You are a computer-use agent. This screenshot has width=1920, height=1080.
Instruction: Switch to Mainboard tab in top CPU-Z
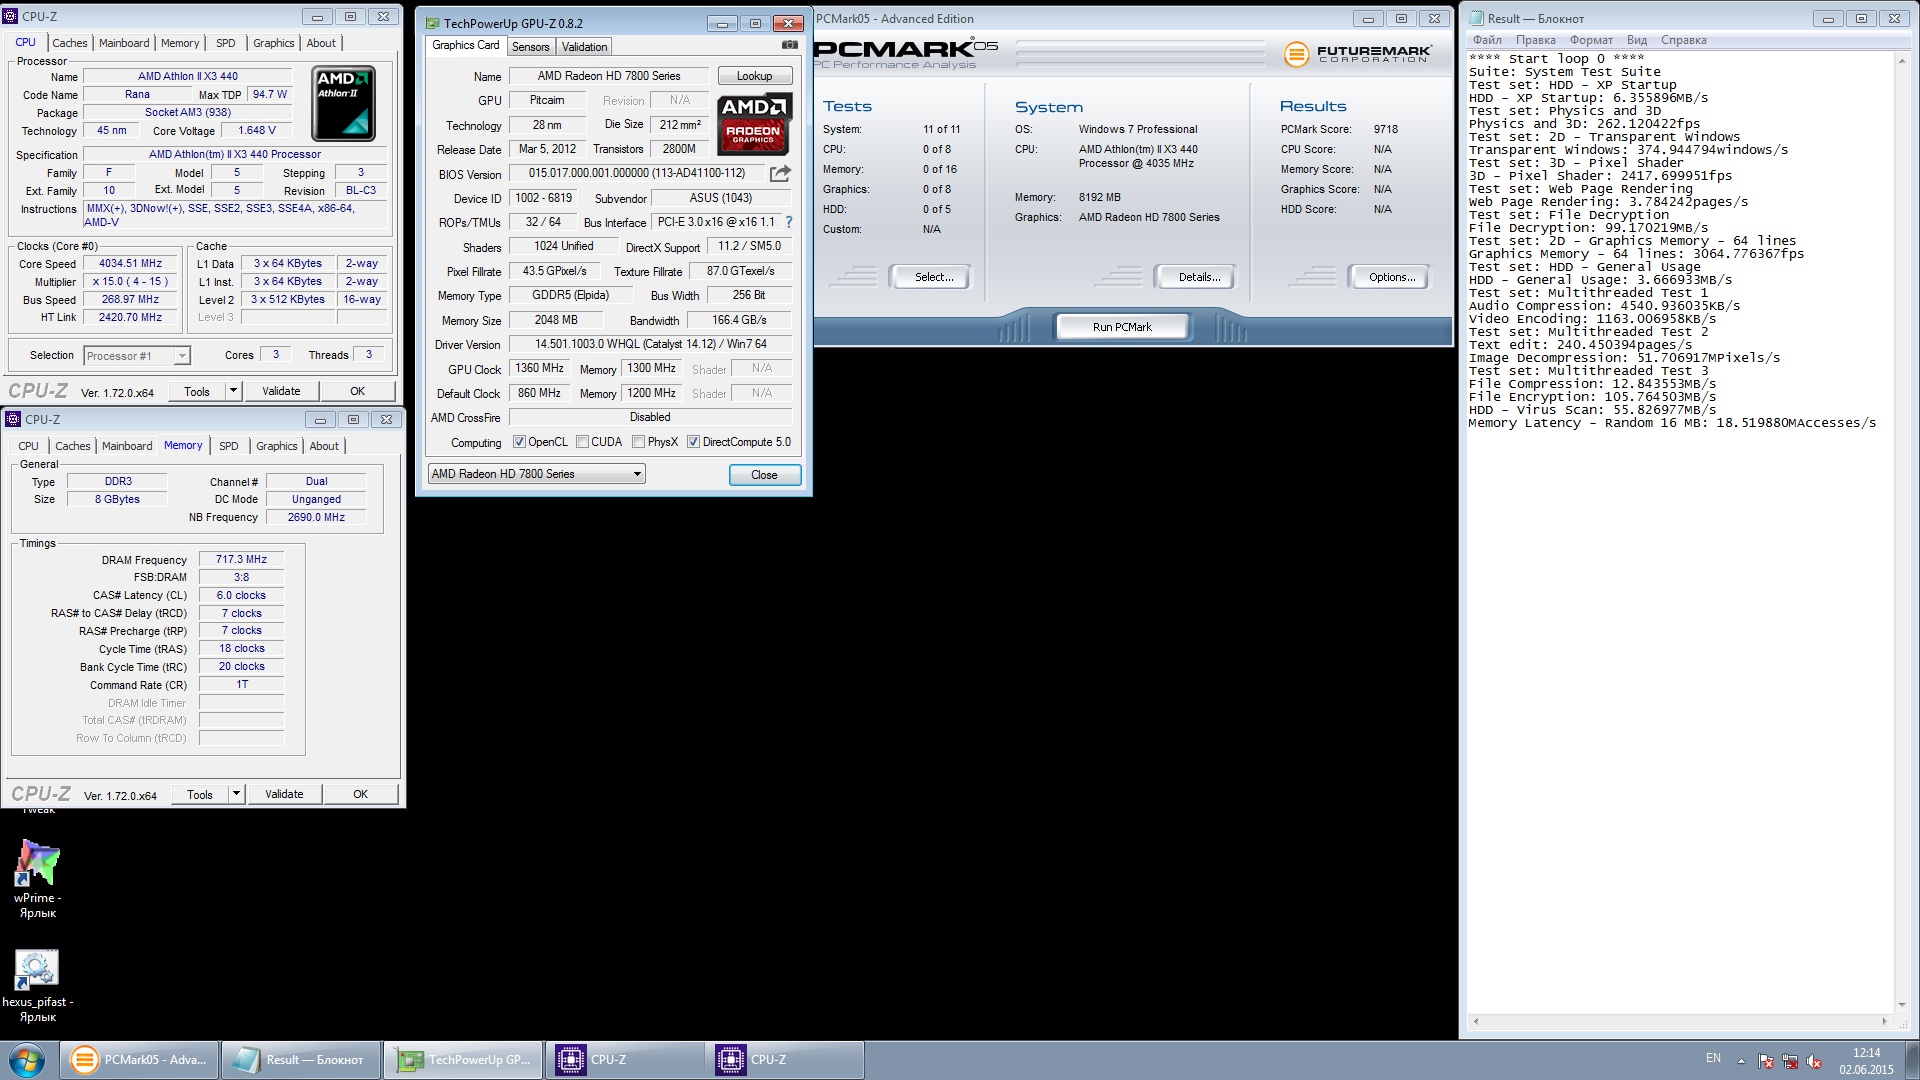124,43
